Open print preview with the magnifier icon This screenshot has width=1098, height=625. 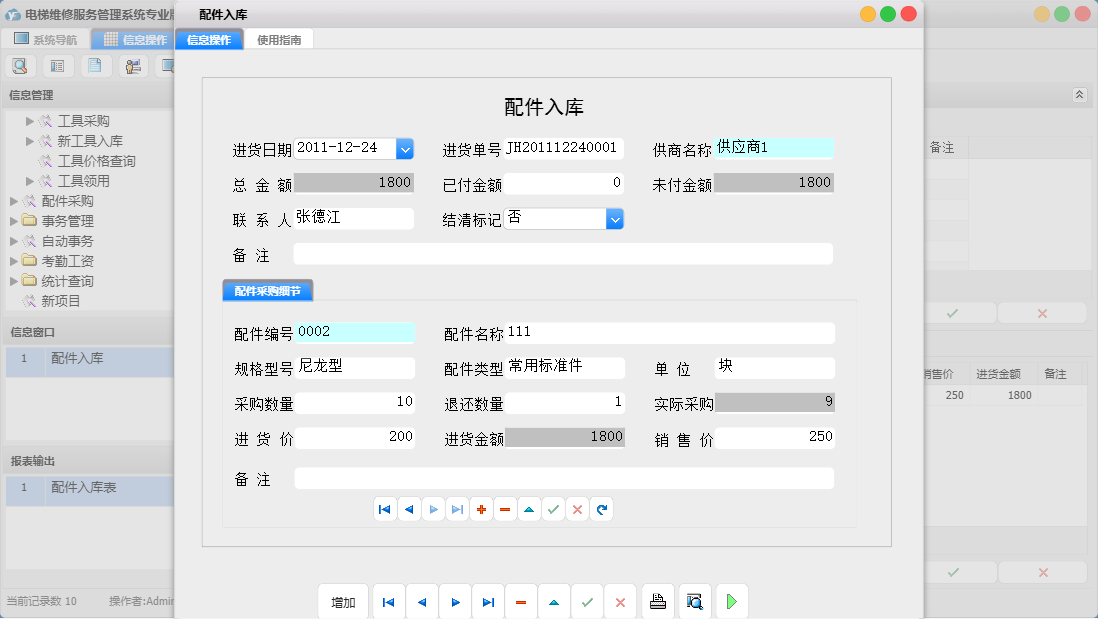click(695, 601)
